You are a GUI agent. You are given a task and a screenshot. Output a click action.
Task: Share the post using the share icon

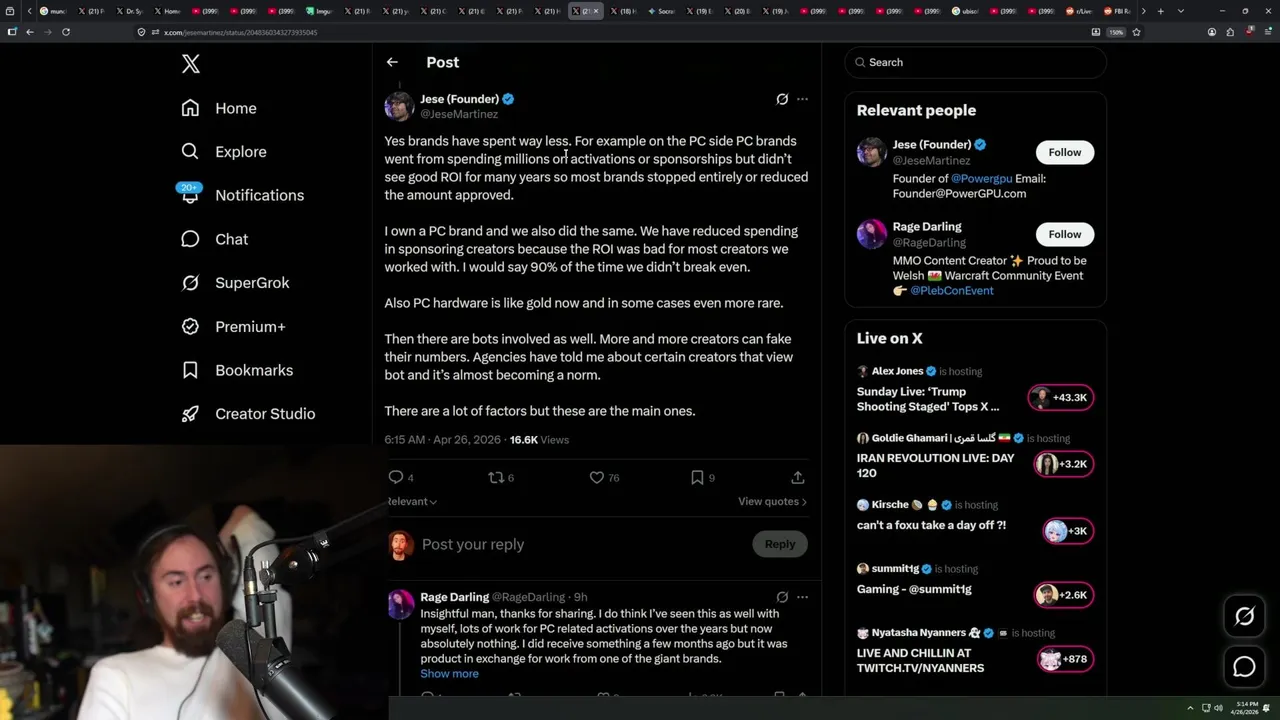tap(797, 478)
